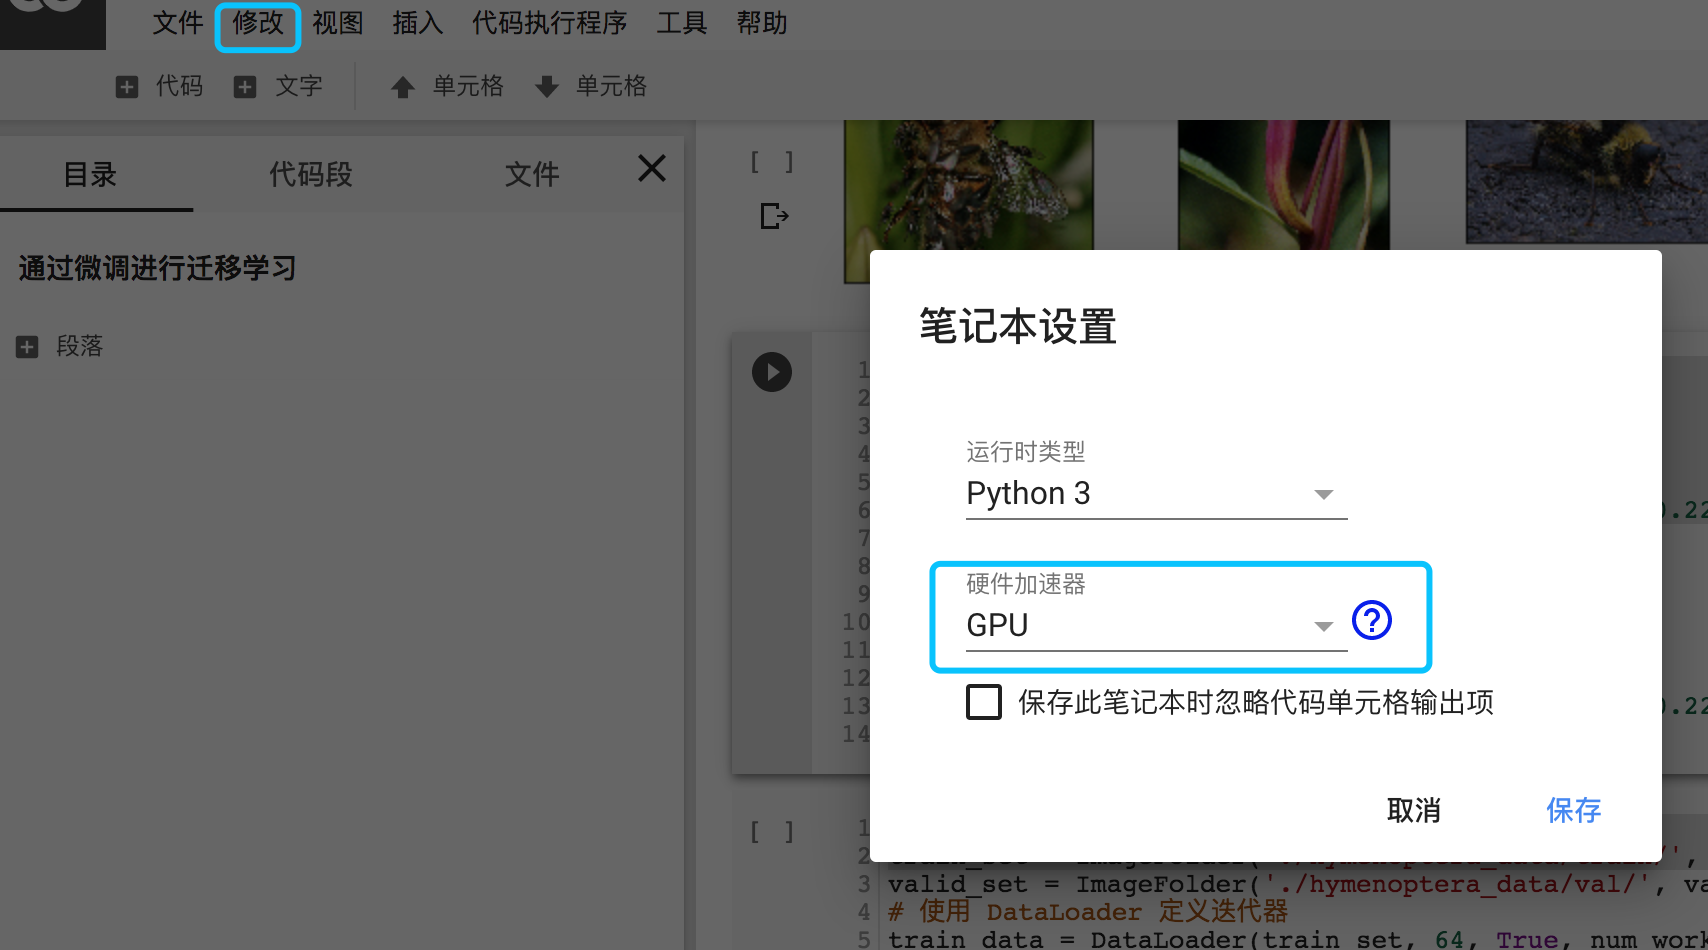Click the empty brackets of top output cell
This screenshot has width=1708, height=950.
click(772, 162)
